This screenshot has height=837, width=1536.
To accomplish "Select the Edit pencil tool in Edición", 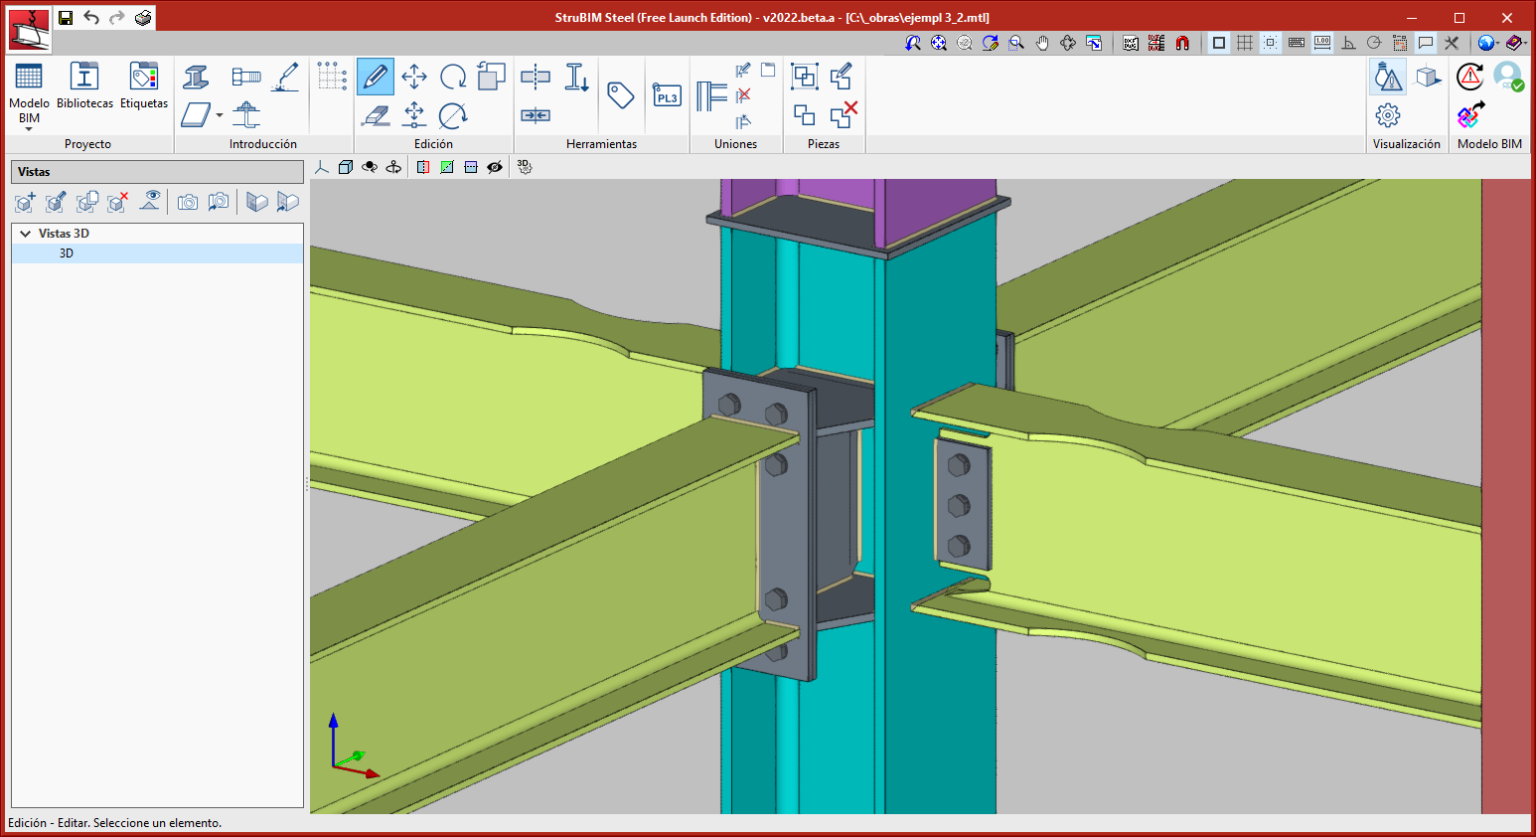I will [x=375, y=76].
